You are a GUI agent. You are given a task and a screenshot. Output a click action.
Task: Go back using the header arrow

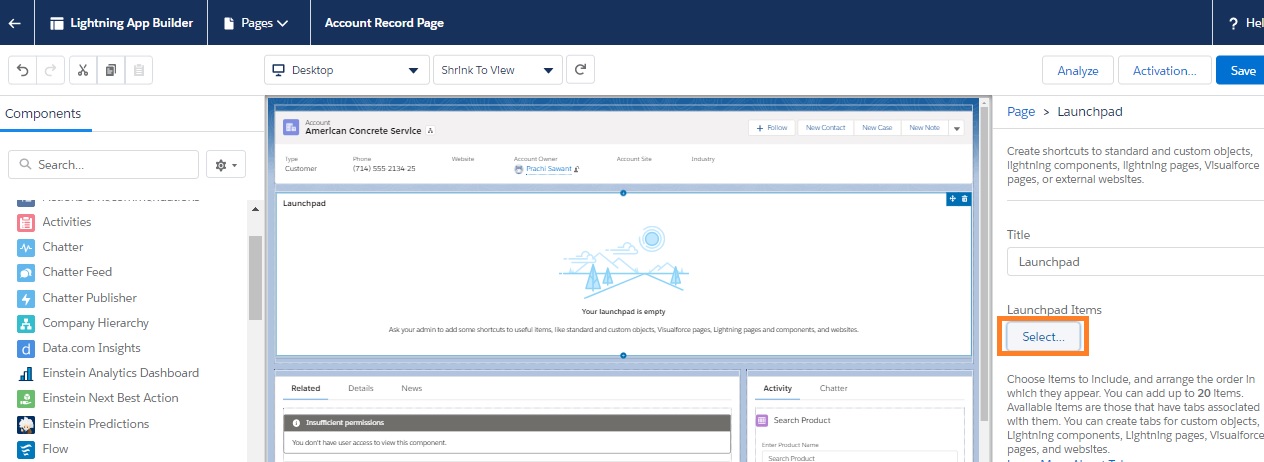15,22
